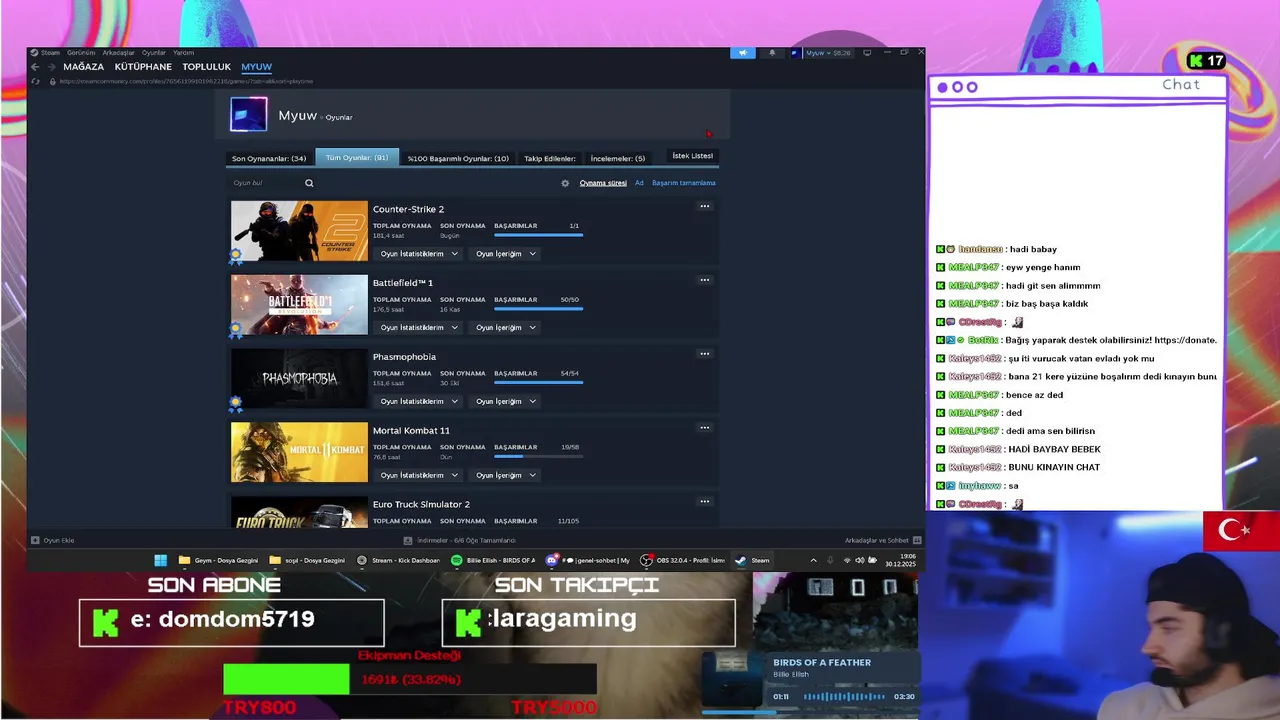The height and width of the screenshot is (720, 1280).
Task: Open Arkadaşlar ve Sohbet icon
Action: coord(917,540)
